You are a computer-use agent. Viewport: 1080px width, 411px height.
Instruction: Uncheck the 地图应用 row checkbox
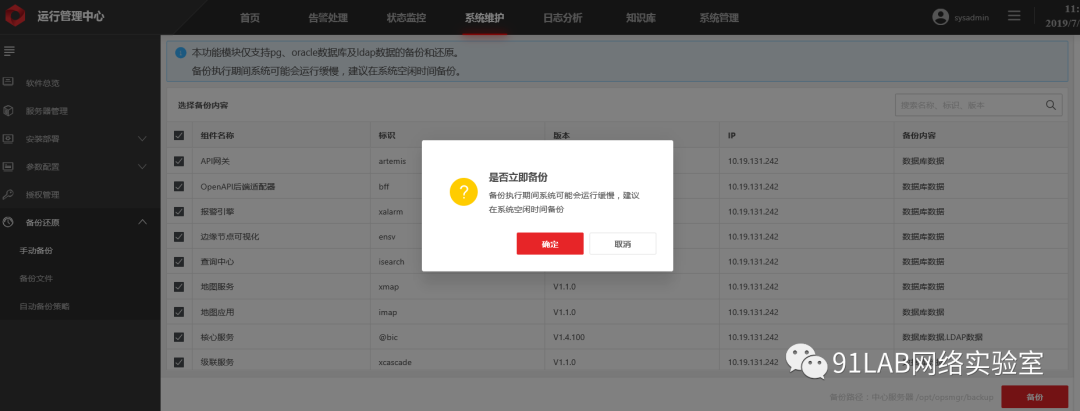179,312
